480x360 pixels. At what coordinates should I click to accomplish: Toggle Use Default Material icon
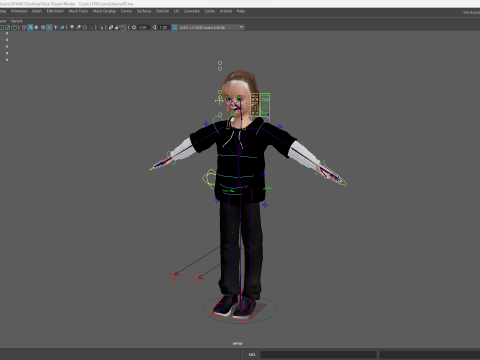(36, 27)
